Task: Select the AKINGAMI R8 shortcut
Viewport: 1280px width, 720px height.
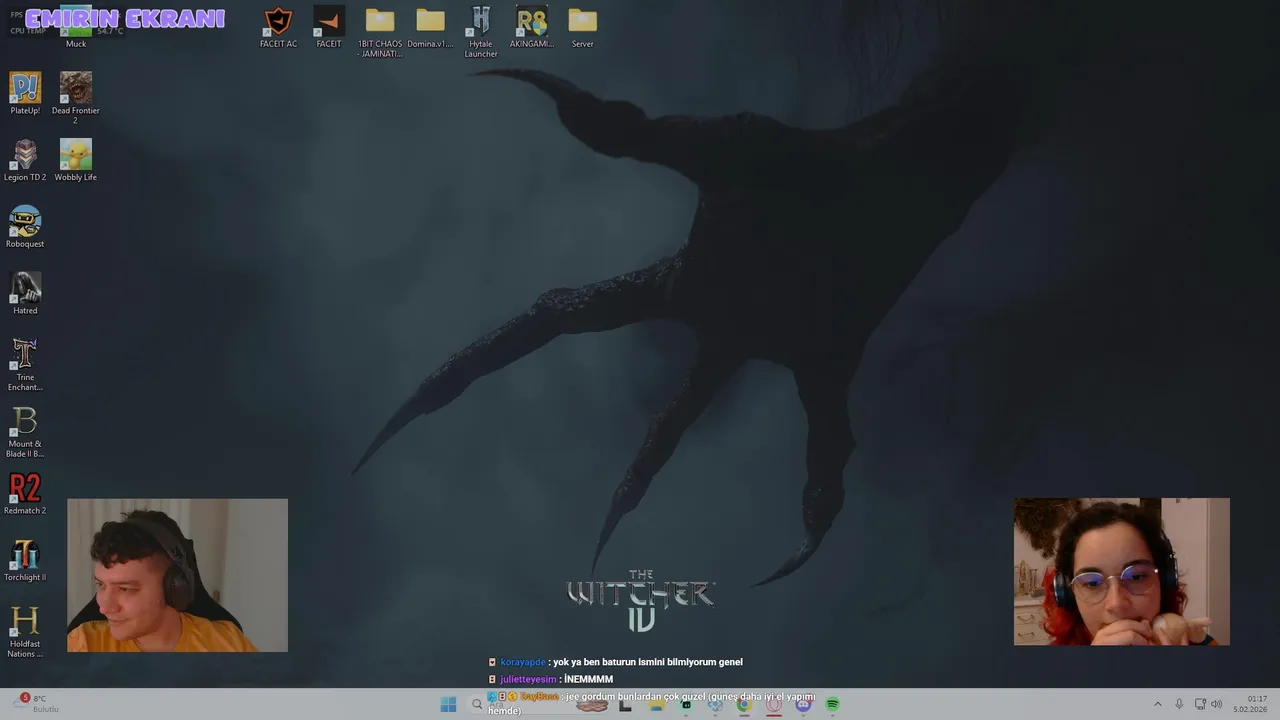Action: tap(532, 27)
